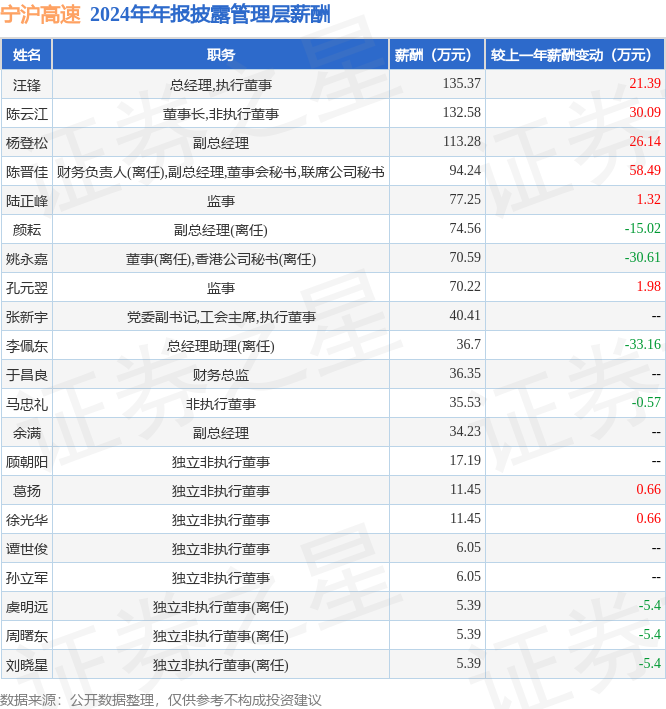Click the position cell 党委副书记,工会主席,执行董事

coord(221,317)
